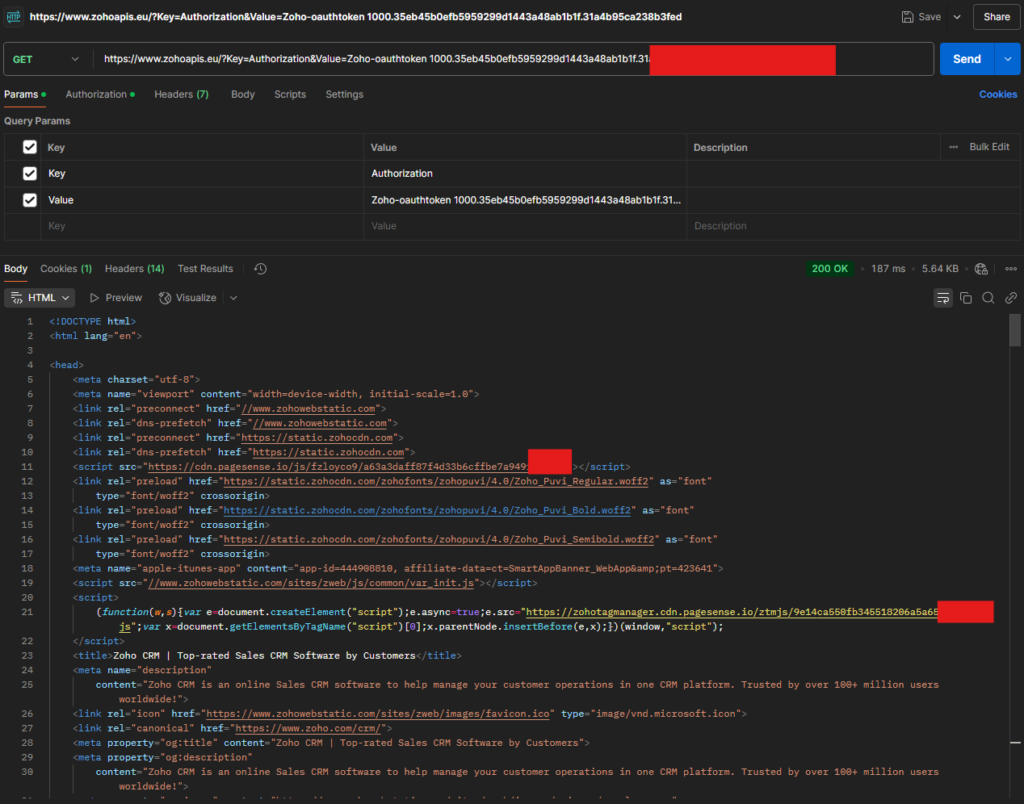Open the request Headers (7) tab
The image size is (1024, 804).
coord(182,95)
